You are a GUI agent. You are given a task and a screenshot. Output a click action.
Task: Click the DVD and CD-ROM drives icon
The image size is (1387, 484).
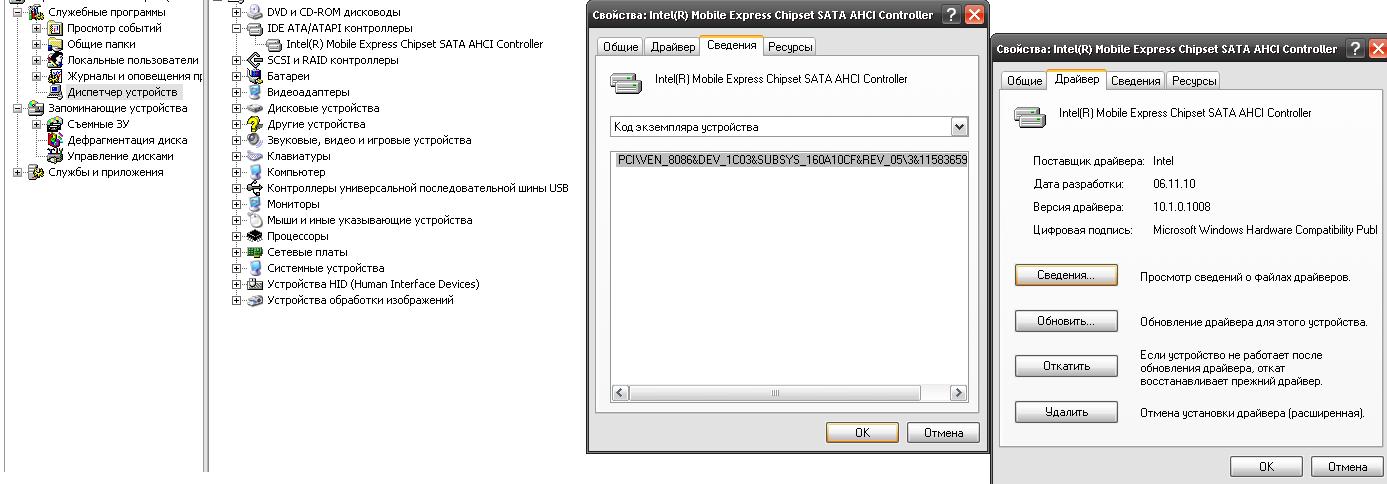point(255,12)
